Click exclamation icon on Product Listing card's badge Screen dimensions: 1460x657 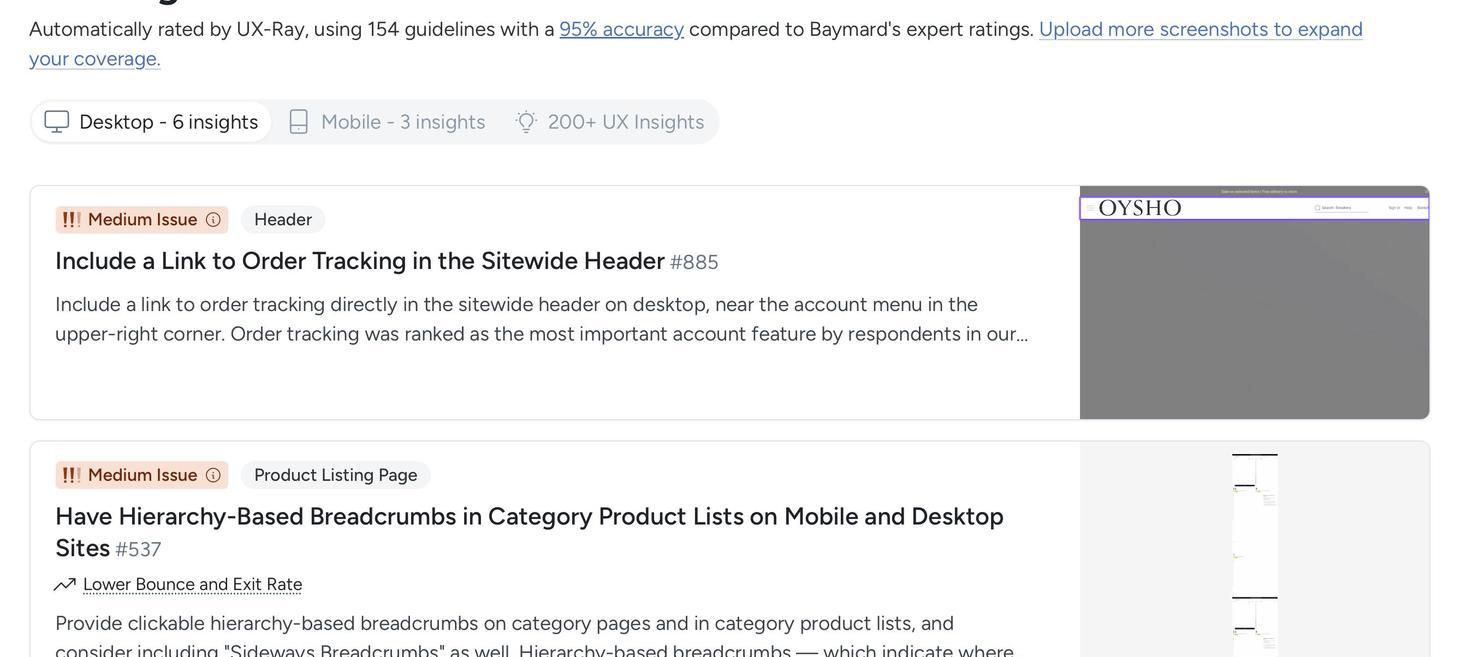point(71,476)
